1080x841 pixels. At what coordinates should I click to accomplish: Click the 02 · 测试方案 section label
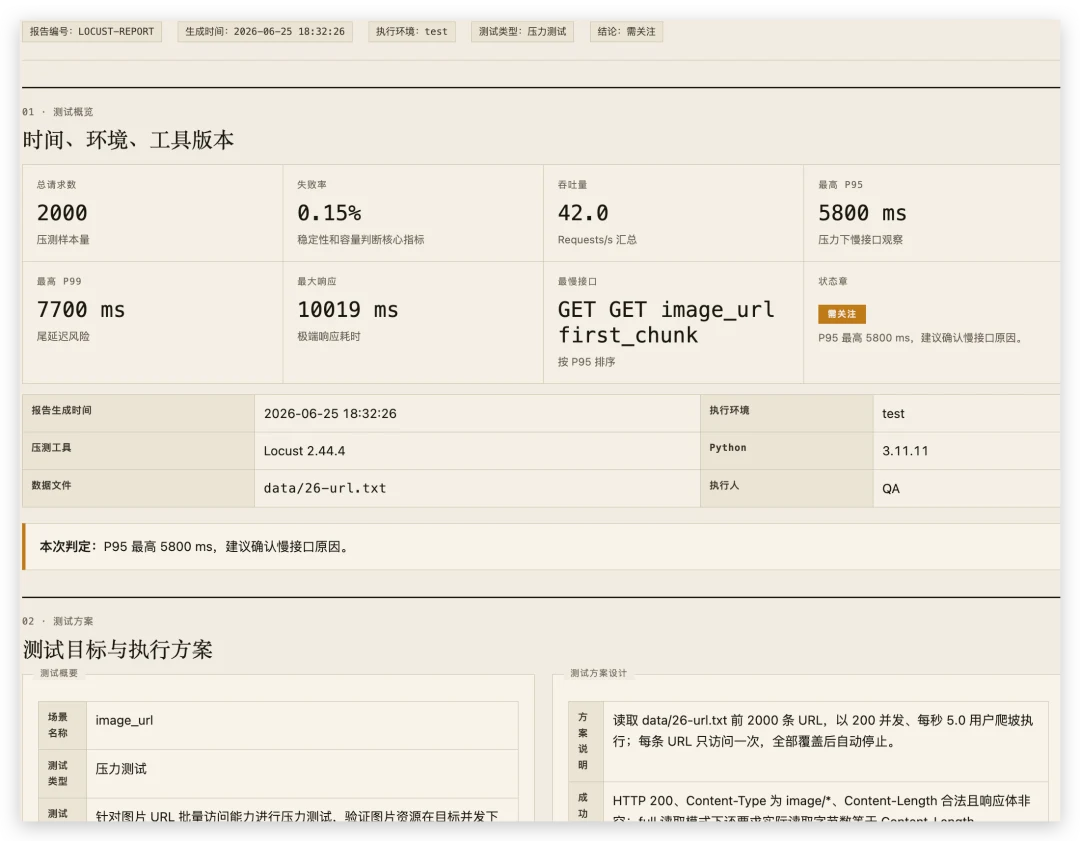[x=58, y=621]
